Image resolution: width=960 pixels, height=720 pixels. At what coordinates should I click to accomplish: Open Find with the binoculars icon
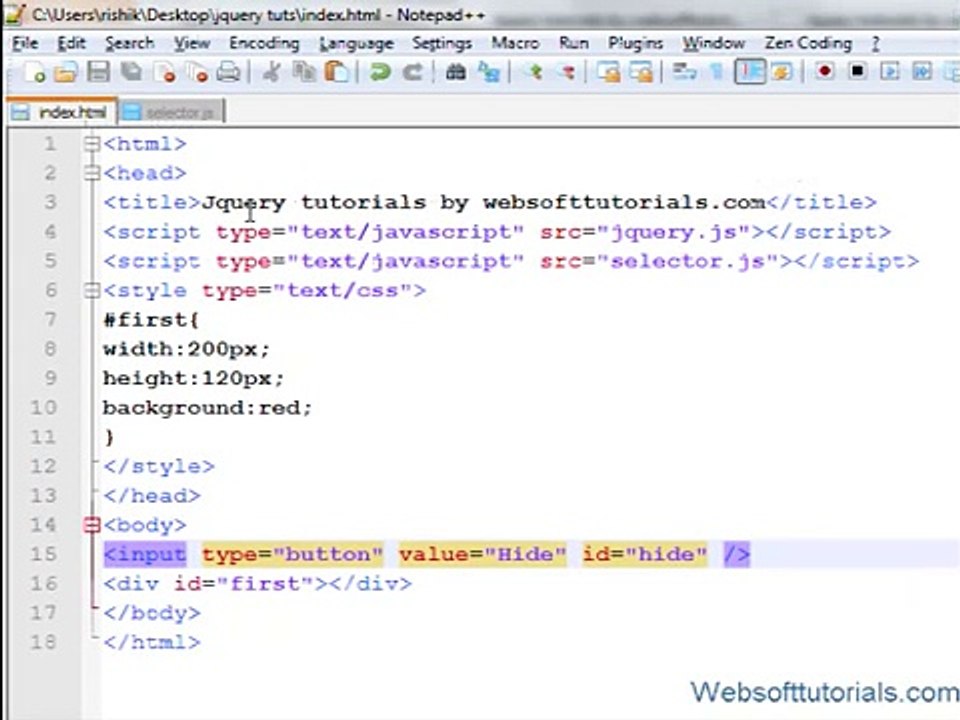click(456, 73)
